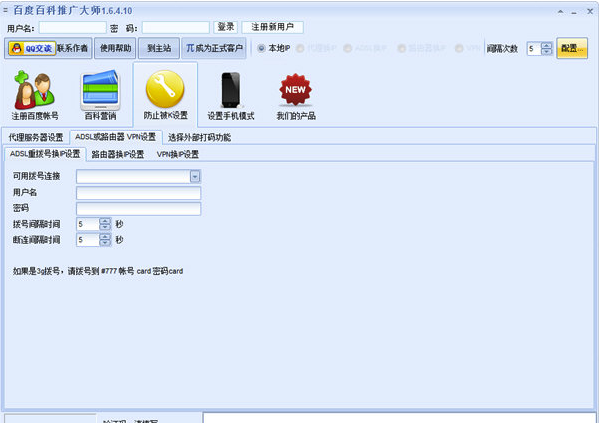Select ADSL重拨号换IP设置 sub-tab
The height and width of the screenshot is (423, 601).
(x=45, y=154)
